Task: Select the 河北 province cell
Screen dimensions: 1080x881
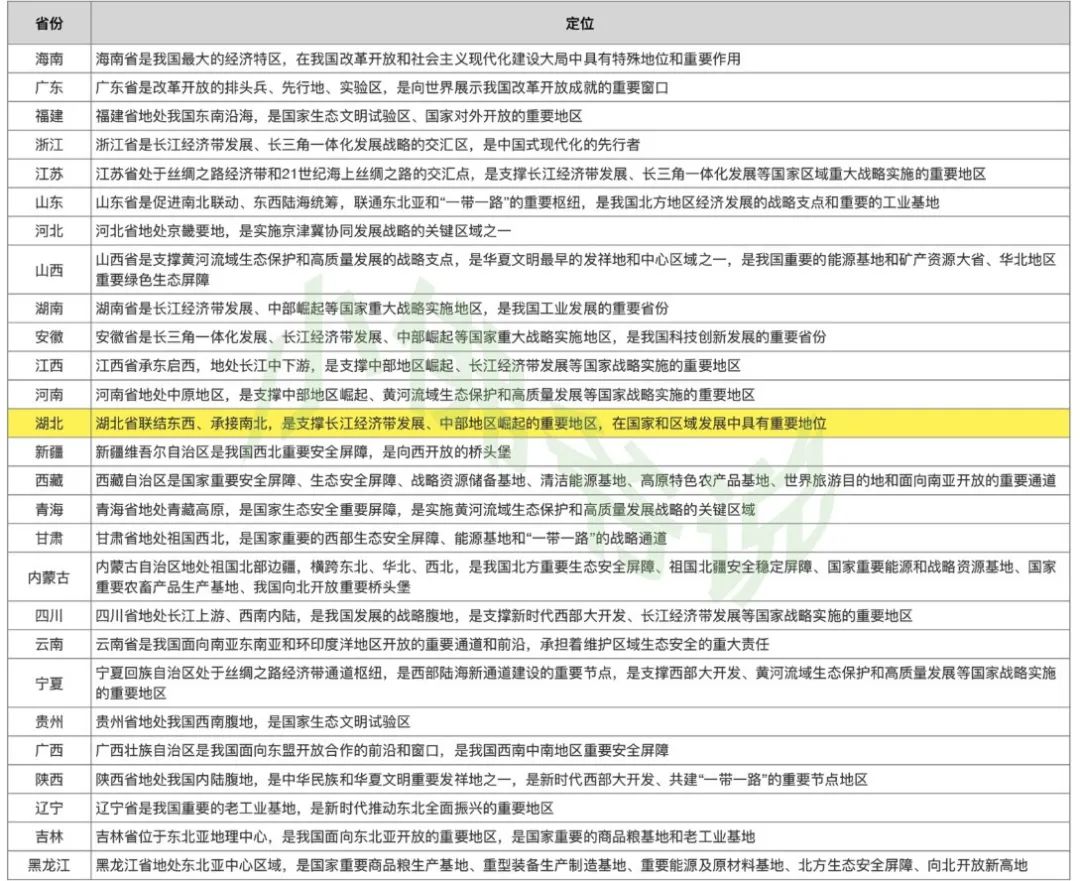Action: (x=49, y=231)
